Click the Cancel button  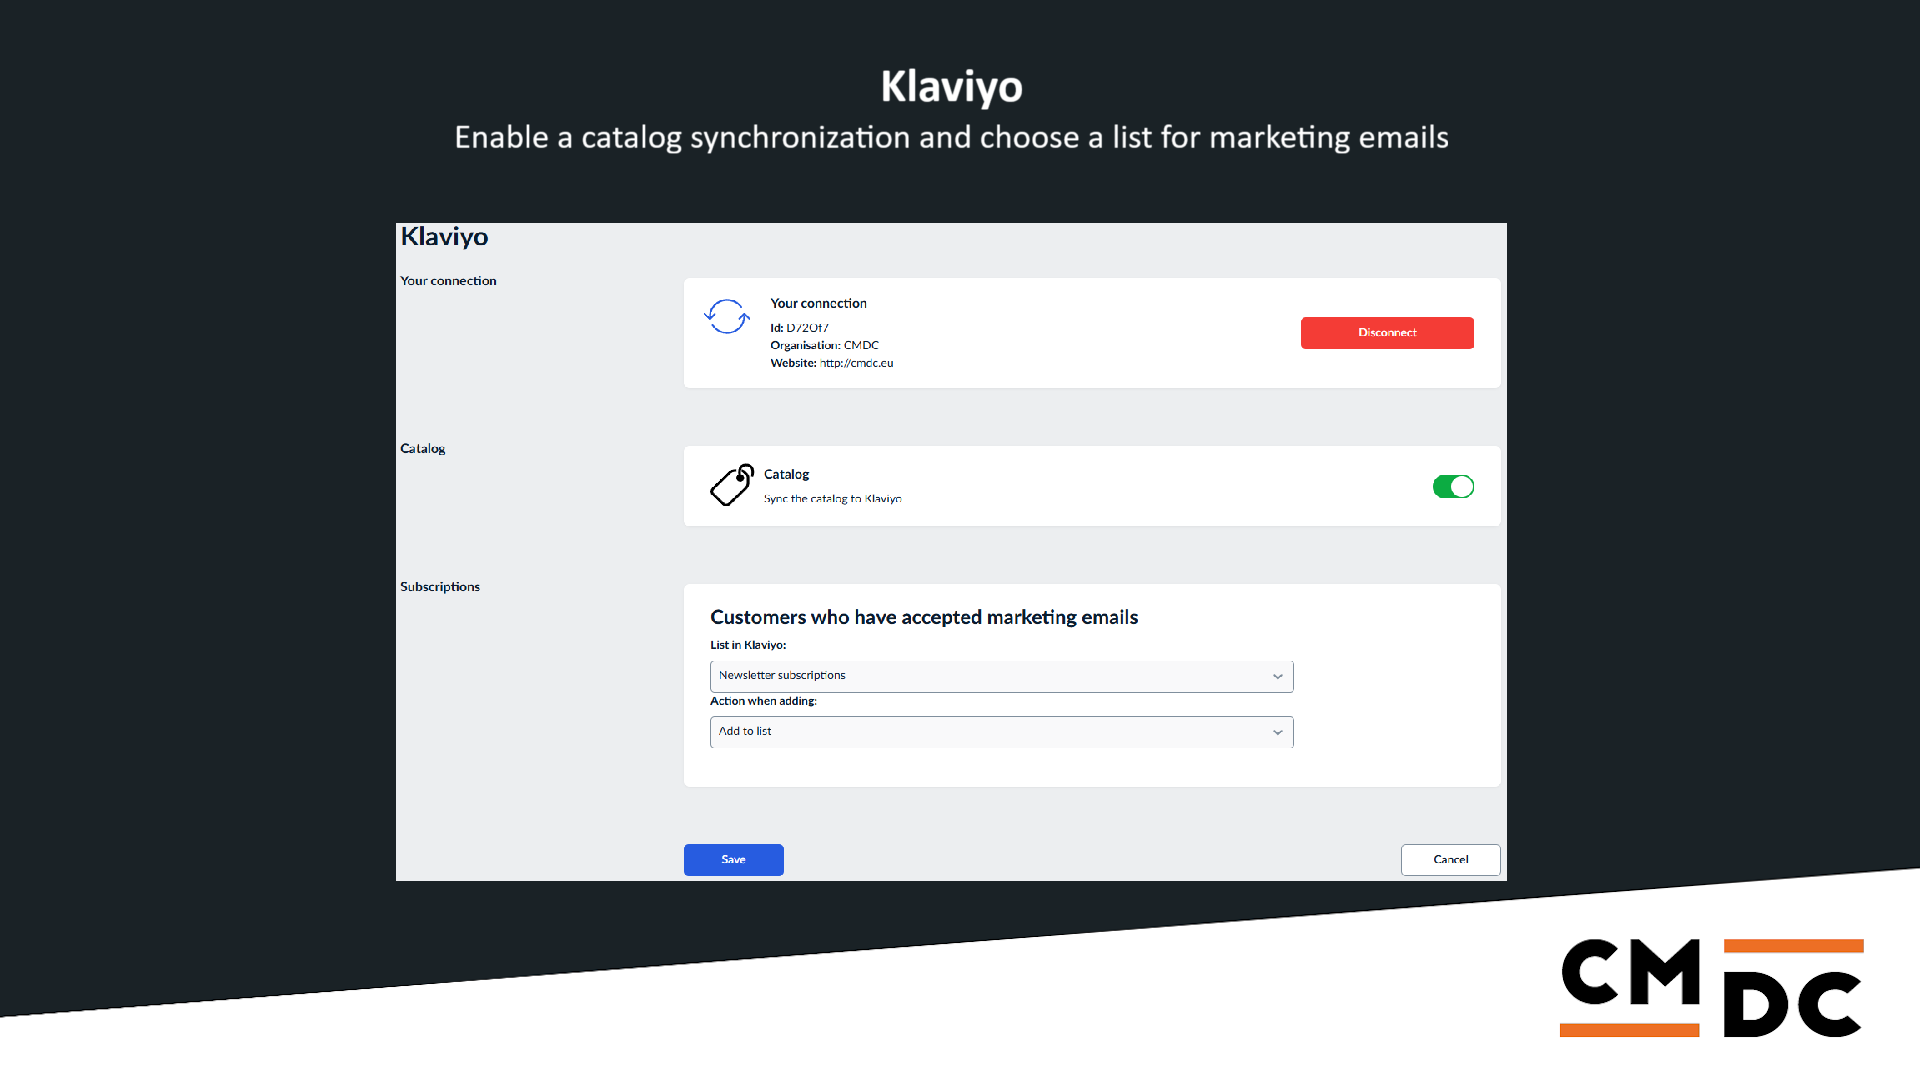pos(1450,860)
